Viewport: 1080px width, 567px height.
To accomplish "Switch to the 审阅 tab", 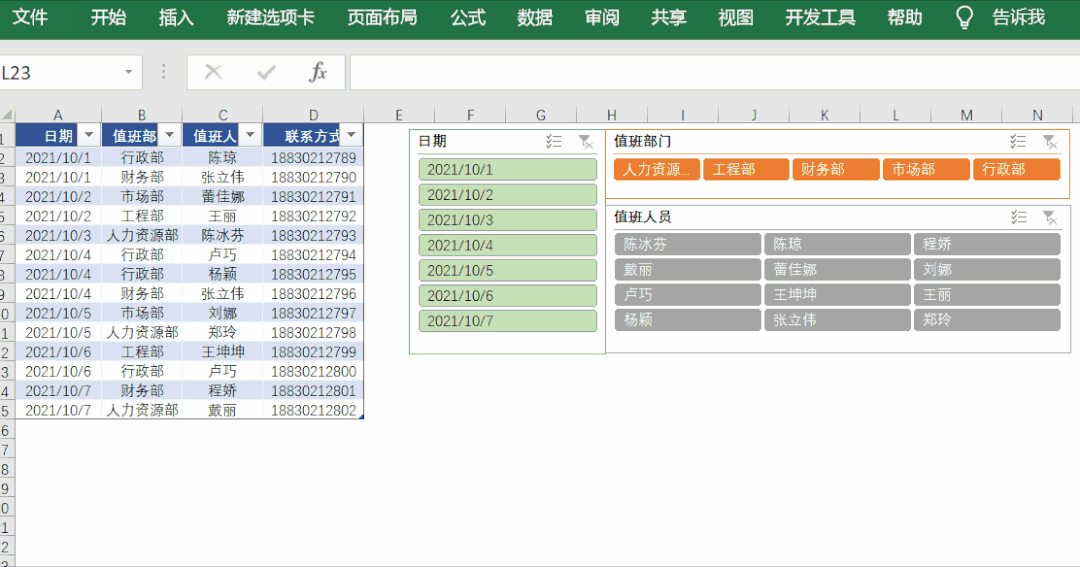I will pos(602,17).
